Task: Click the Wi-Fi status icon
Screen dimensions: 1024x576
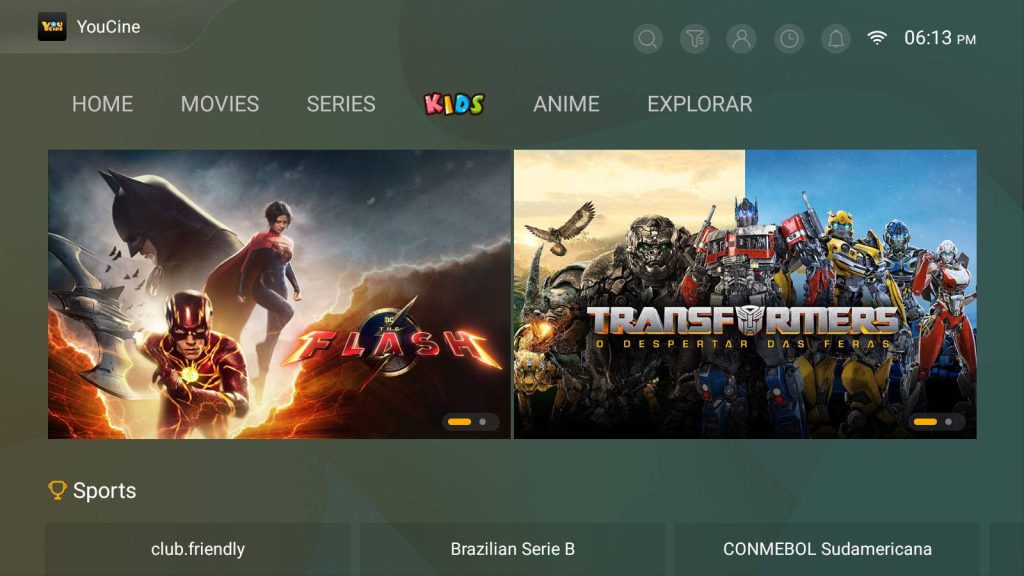Action: [x=877, y=38]
